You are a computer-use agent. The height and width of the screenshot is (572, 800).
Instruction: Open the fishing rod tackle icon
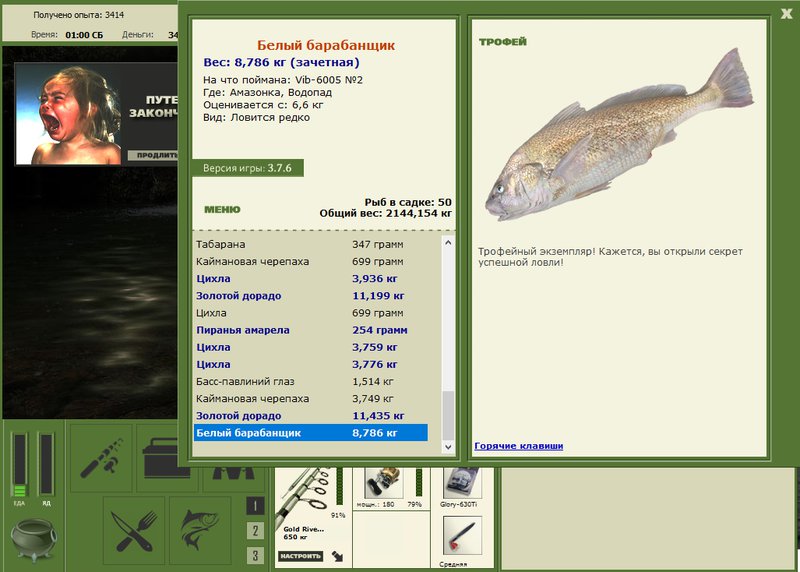tap(101, 458)
